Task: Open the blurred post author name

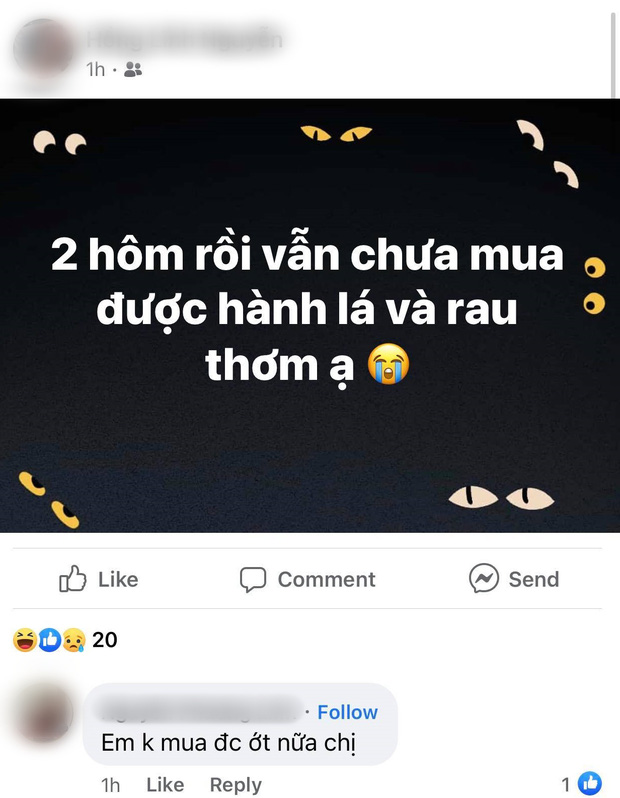Action: pos(185,39)
